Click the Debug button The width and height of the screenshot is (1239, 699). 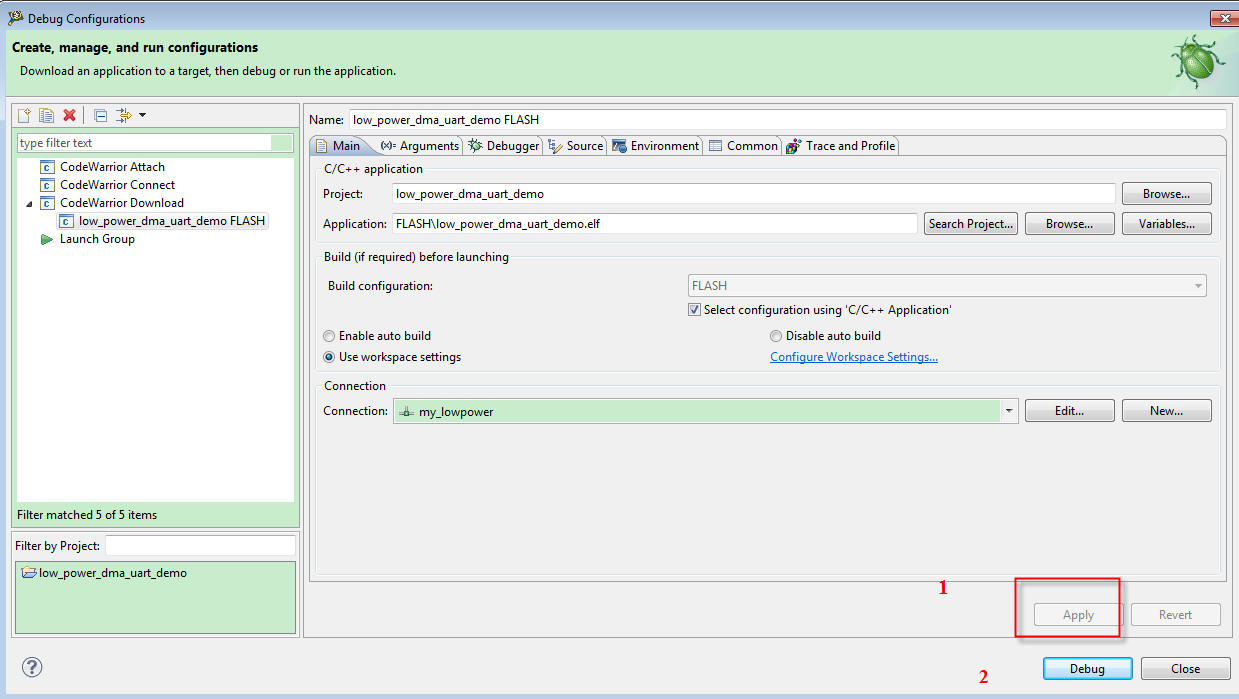tap(1087, 669)
